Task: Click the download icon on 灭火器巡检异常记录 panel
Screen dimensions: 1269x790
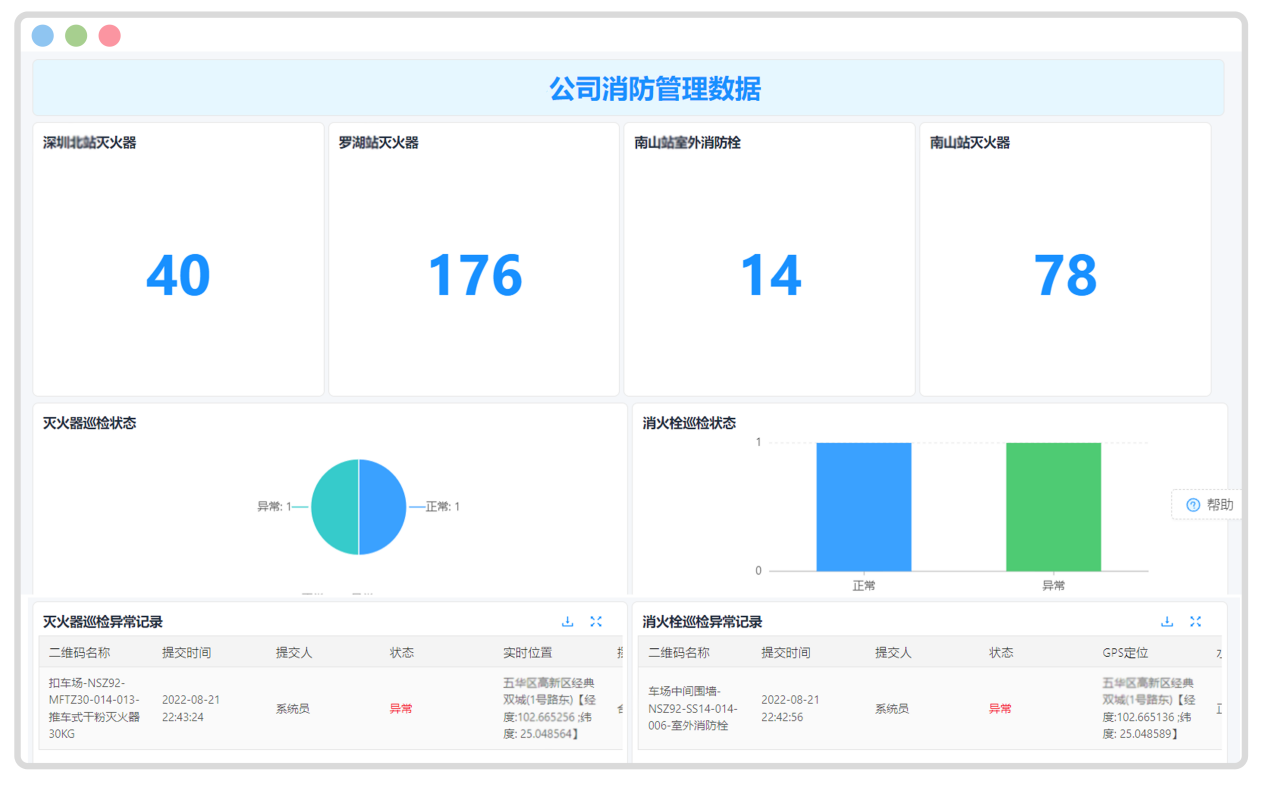Action: [x=568, y=621]
